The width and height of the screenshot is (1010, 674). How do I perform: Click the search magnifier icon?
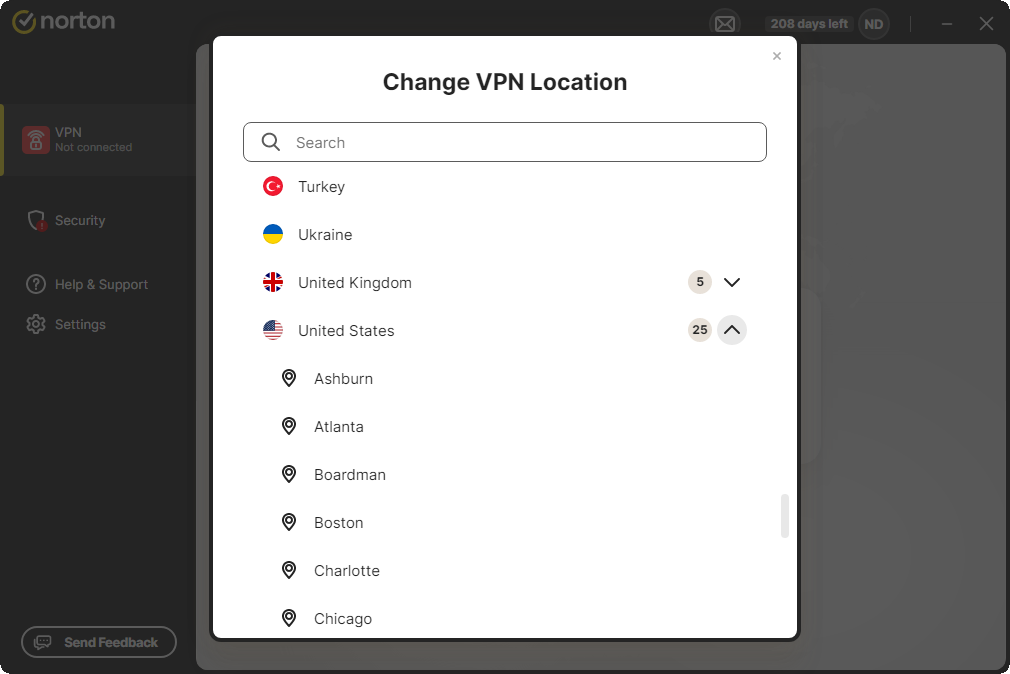271,143
